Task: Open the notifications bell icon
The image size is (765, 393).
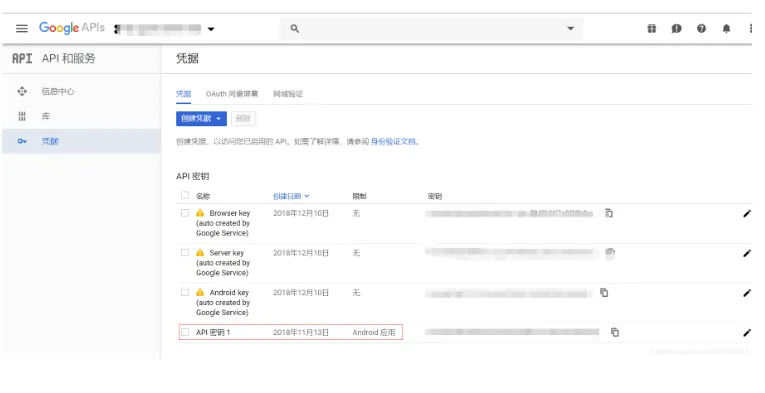Action: click(x=726, y=28)
